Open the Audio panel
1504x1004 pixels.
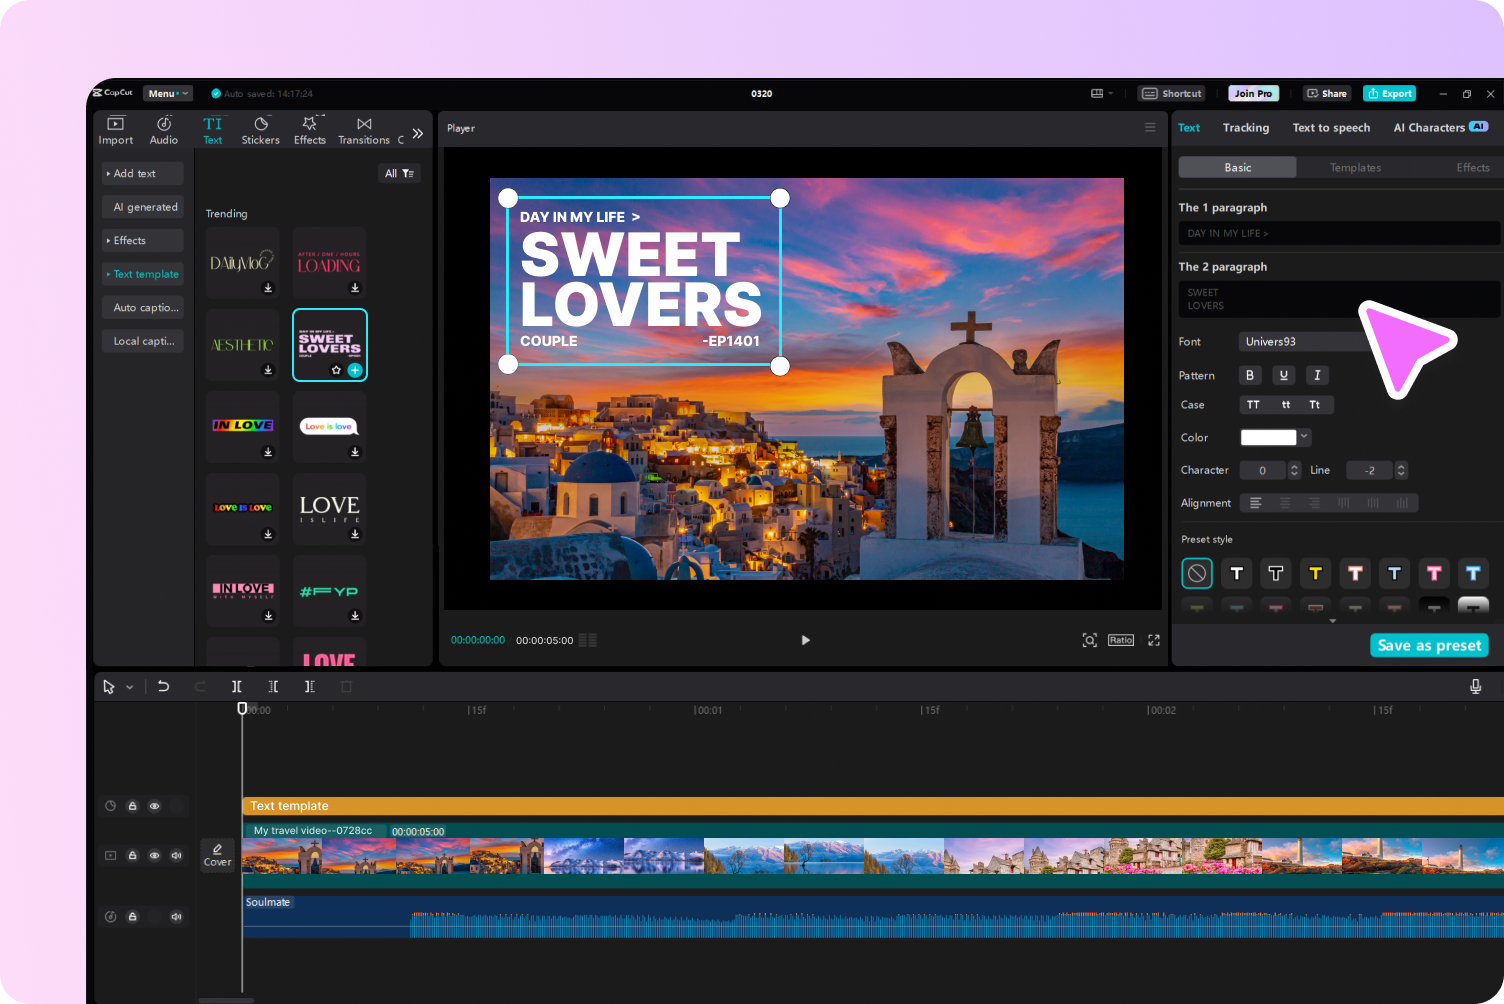tap(163, 128)
